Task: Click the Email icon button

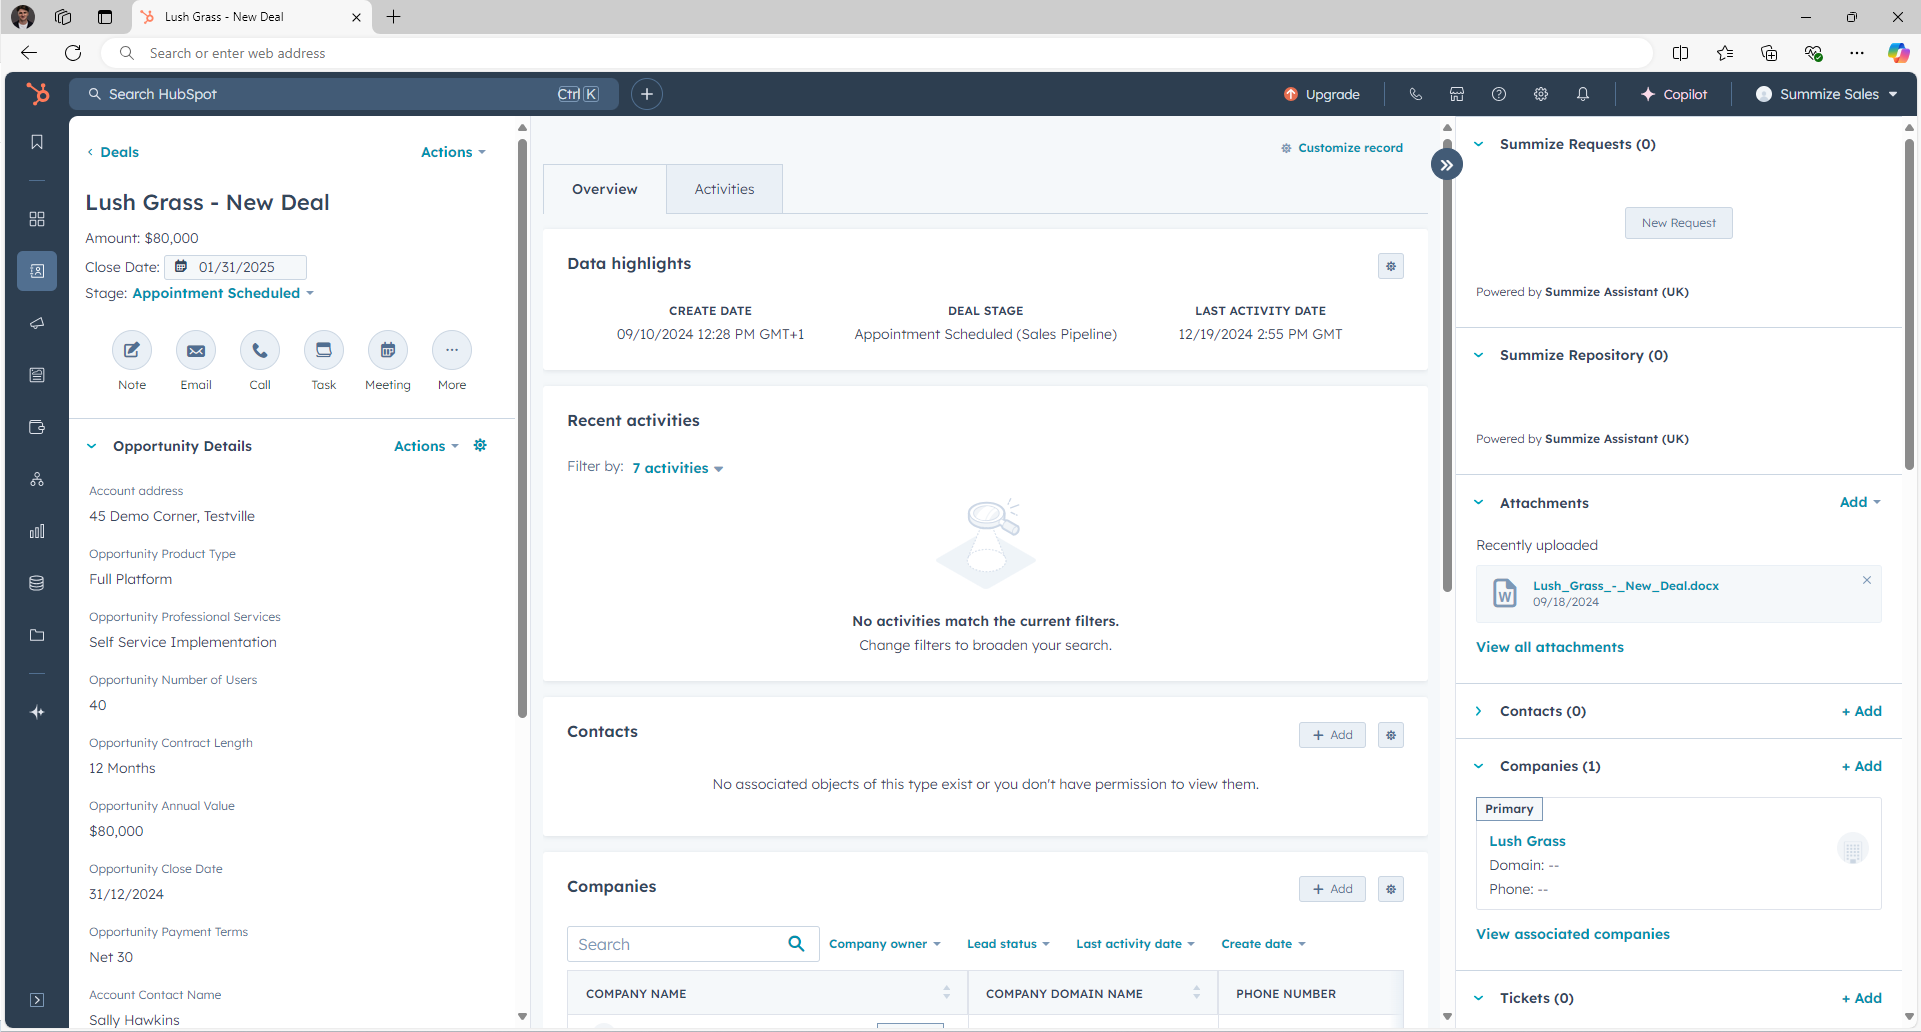Action: pyautogui.click(x=196, y=350)
